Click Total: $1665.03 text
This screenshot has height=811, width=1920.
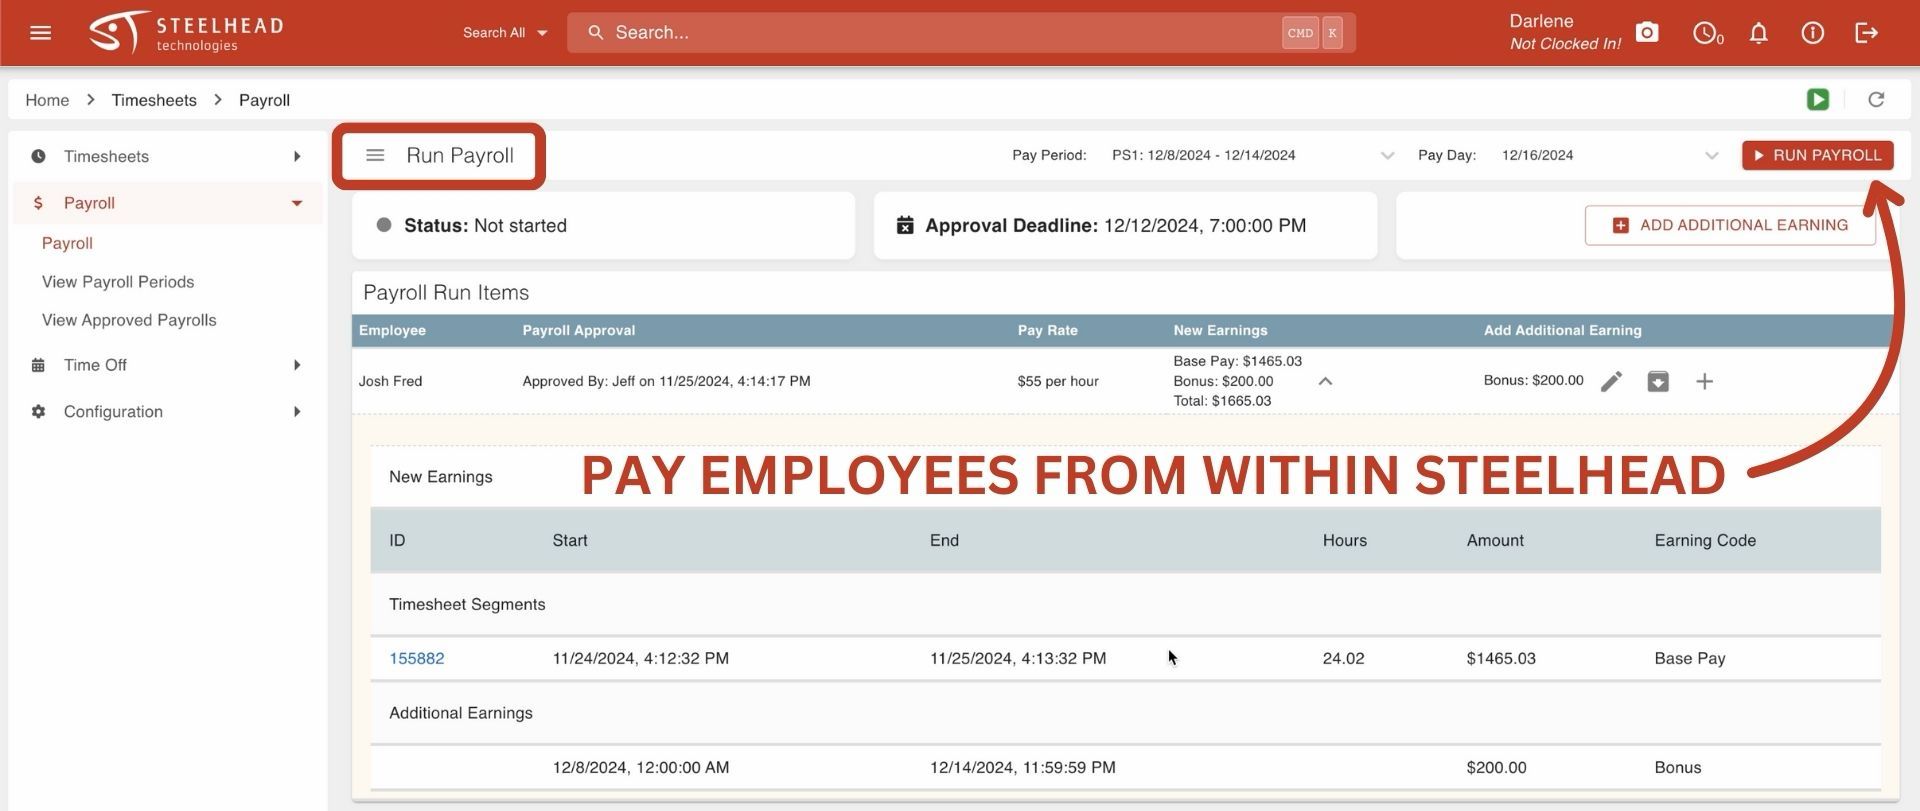click(x=1222, y=401)
